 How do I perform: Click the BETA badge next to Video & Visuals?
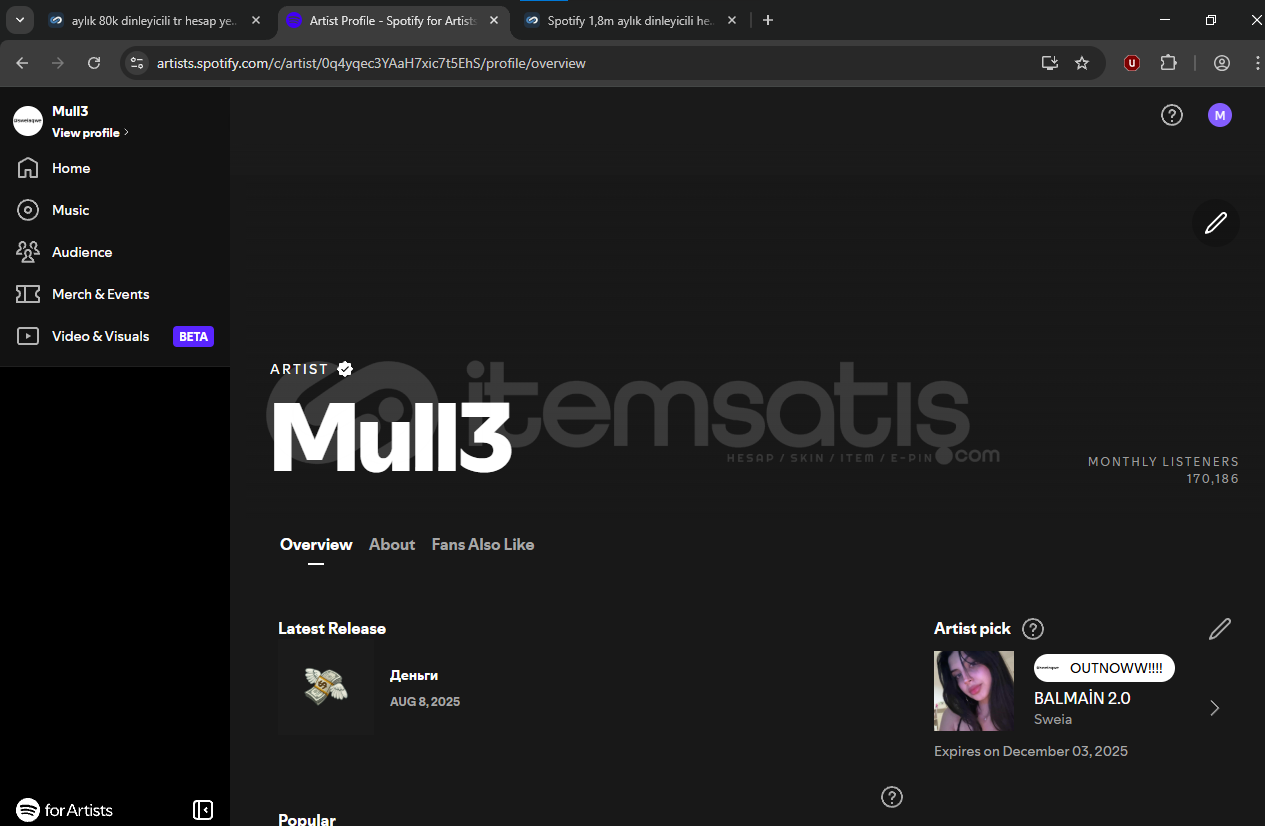coord(193,337)
